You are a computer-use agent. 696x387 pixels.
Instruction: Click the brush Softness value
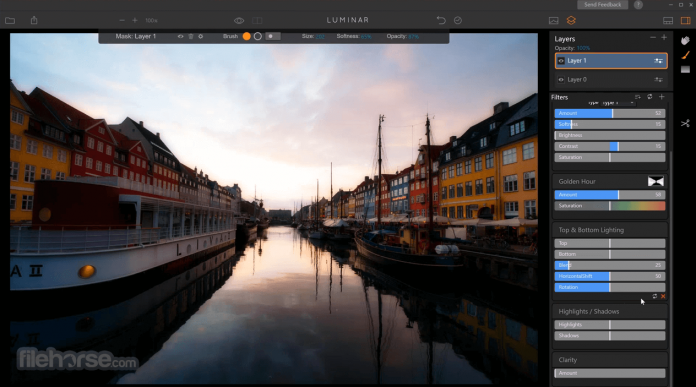pyautogui.click(x=366, y=36)
